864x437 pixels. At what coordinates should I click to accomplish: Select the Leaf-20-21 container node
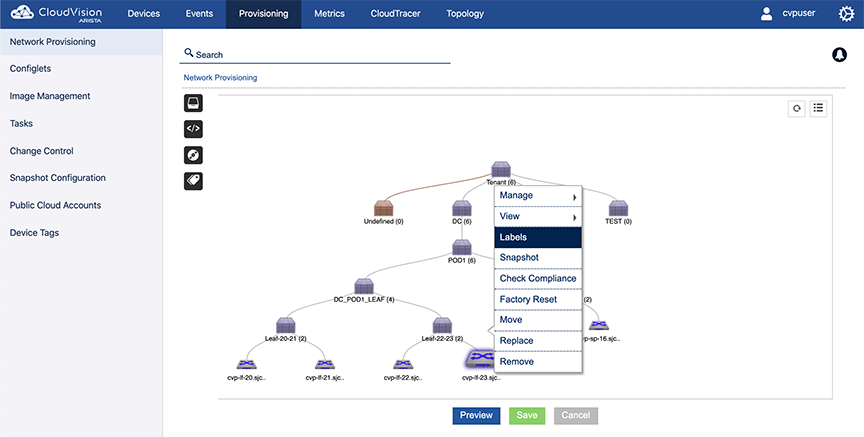286,326
